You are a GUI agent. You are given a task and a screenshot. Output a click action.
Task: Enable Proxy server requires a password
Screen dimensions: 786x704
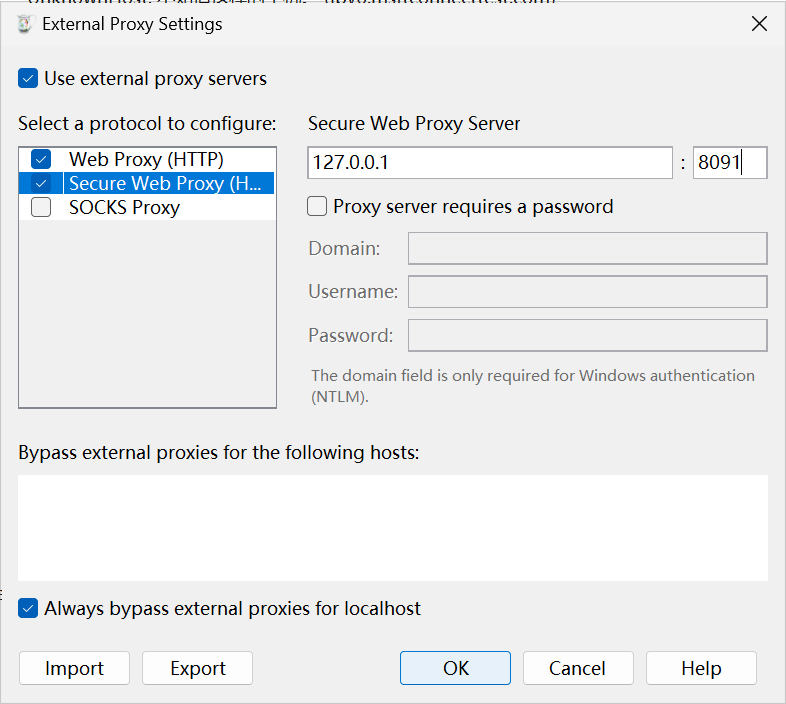317,207
